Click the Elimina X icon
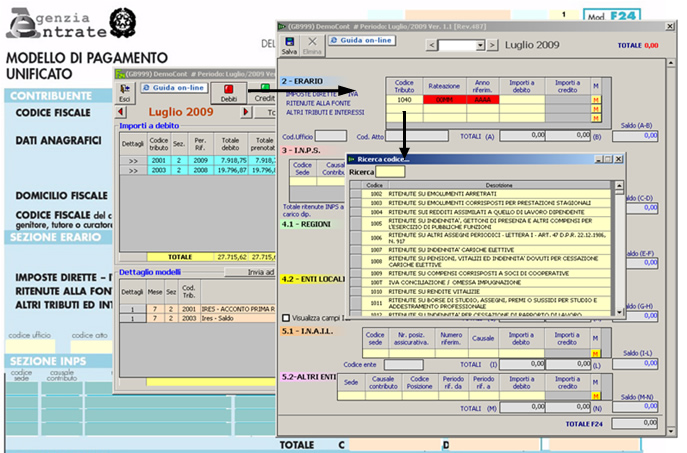The height and width of the screenshot is (453, 687). (311, 40)
